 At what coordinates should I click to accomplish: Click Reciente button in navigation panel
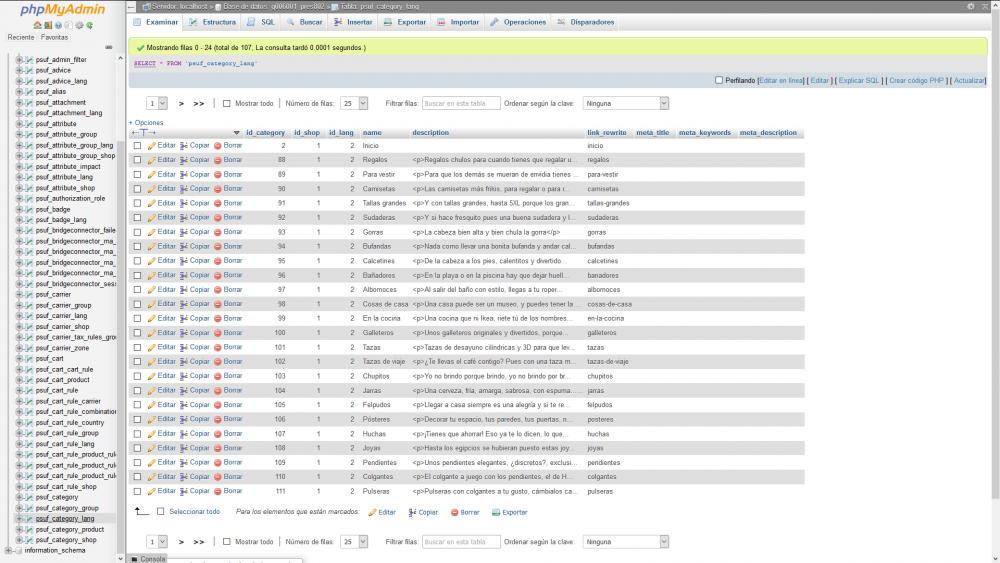coord(20,38)
